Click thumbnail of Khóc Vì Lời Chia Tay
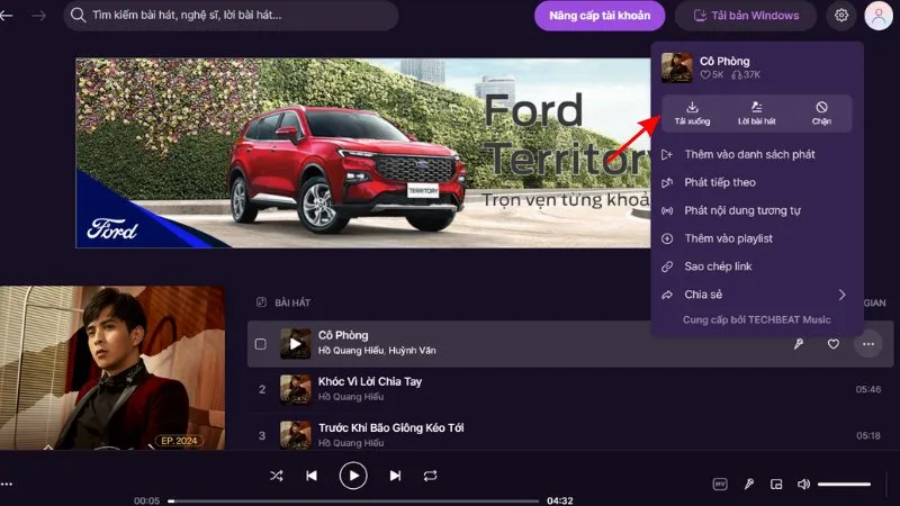Viewport: 900px width, 506px height. coord(295,390)
